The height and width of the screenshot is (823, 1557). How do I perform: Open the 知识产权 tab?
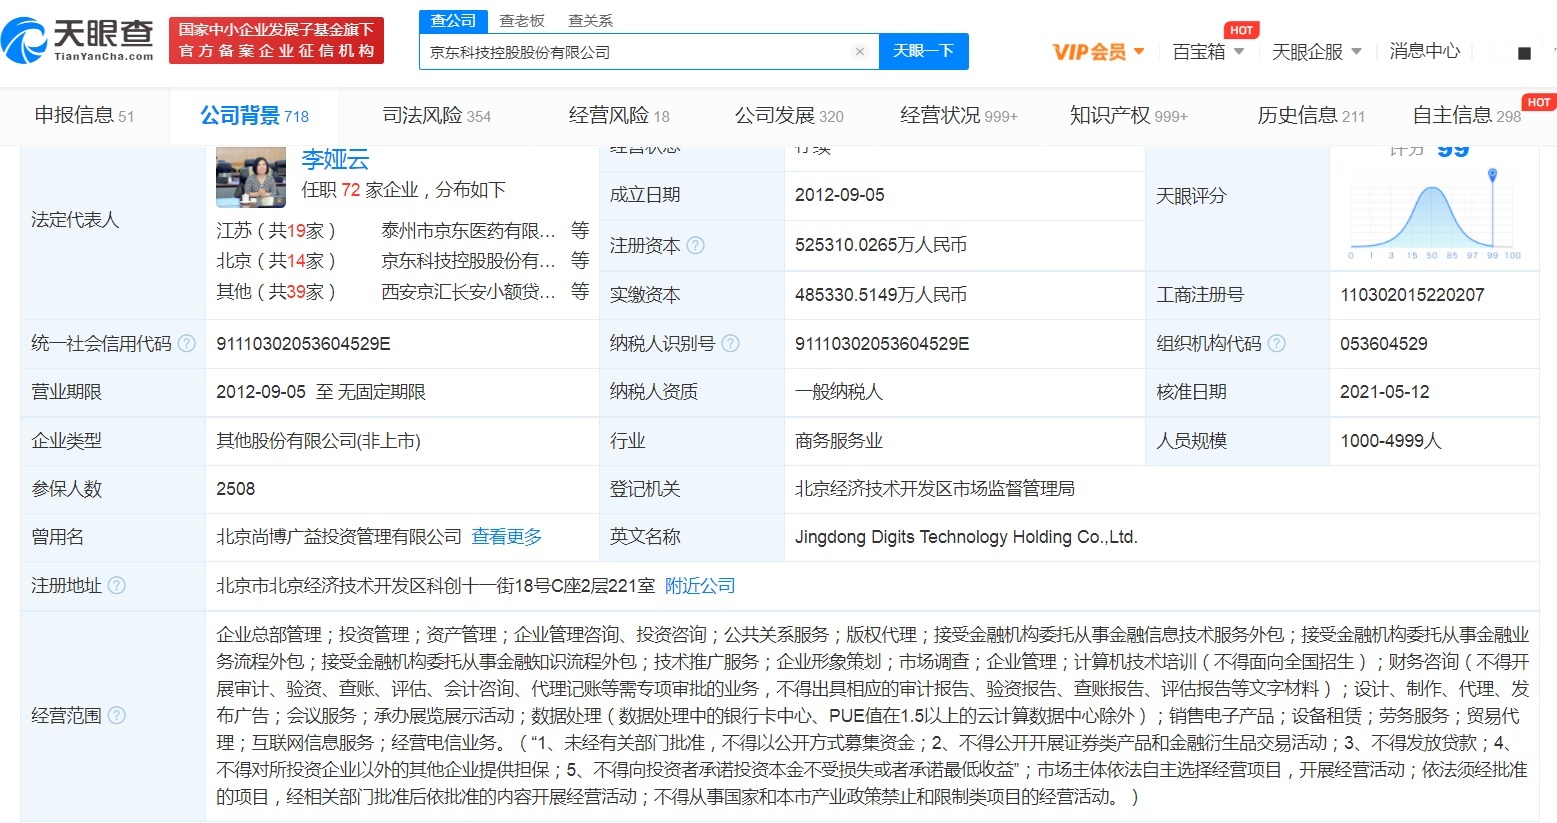click(1129, 116)
